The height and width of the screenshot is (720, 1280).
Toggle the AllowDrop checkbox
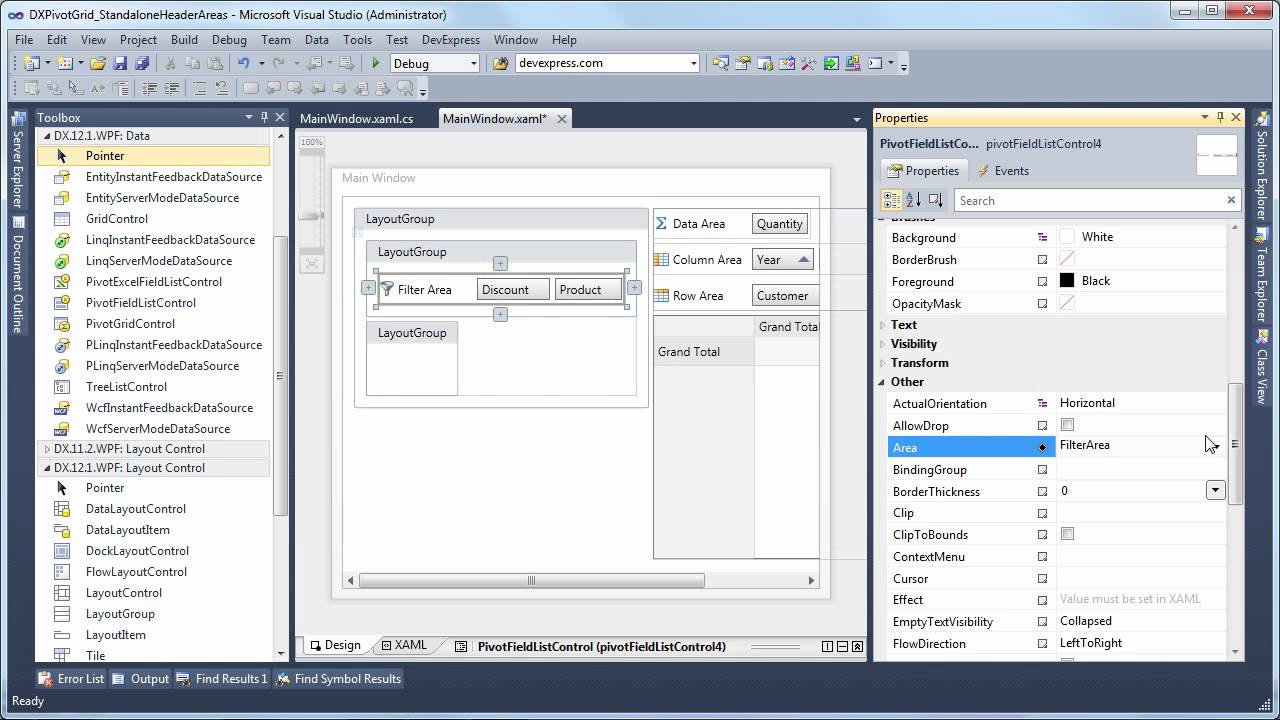click(x=1067, y=425)
